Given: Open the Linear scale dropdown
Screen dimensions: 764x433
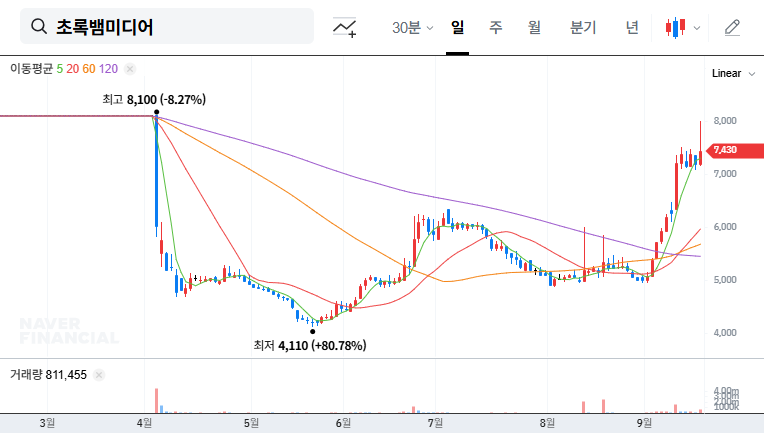Looking at the screenshot, I should 733,74.
